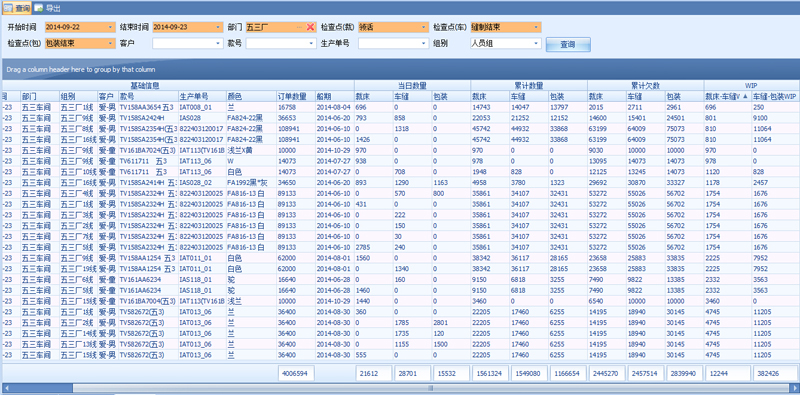This screenshot has height=395, width=800.
Task: Click the blue 查询 search button
Action: pyautogui.click(x=568, y=44)
